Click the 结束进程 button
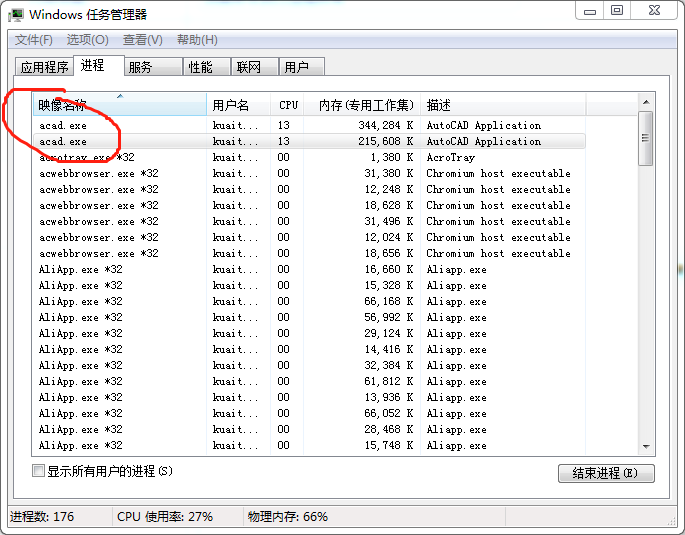Screen dimensions: 685x535 click(x=606, y=473)
